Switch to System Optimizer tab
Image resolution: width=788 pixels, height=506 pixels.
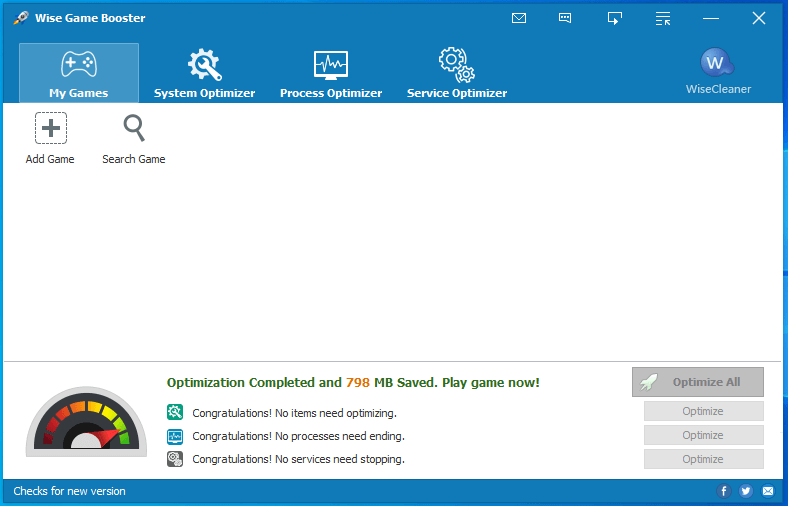point(205,73)
